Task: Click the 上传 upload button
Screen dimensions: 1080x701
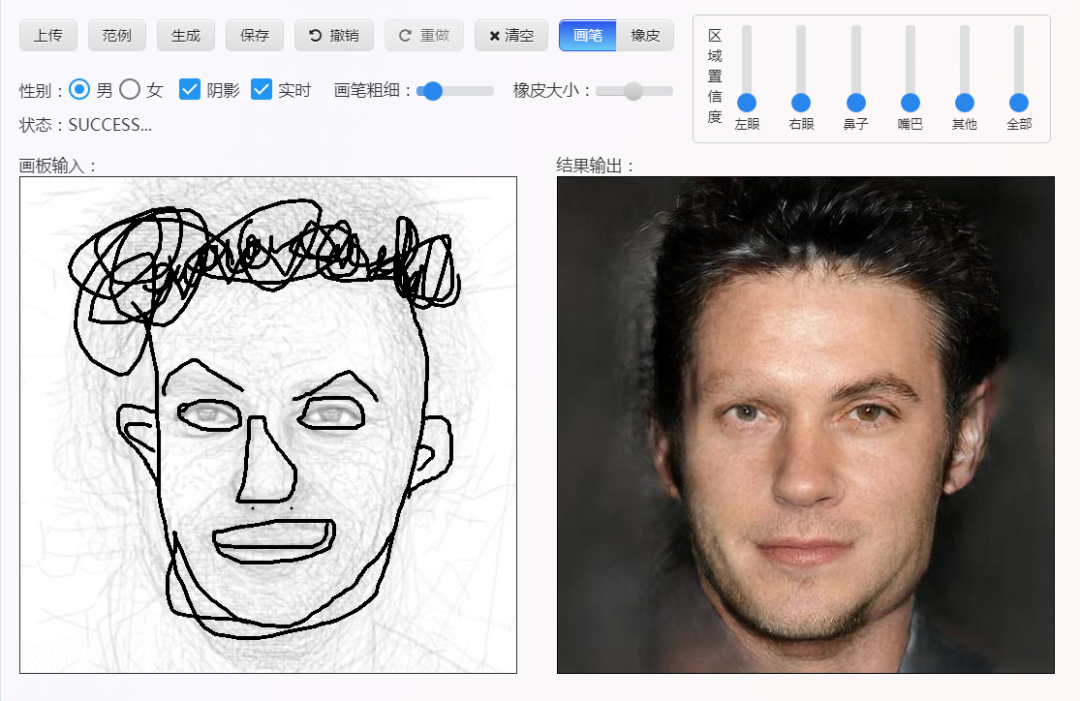Action: click(x=48, y=35)
